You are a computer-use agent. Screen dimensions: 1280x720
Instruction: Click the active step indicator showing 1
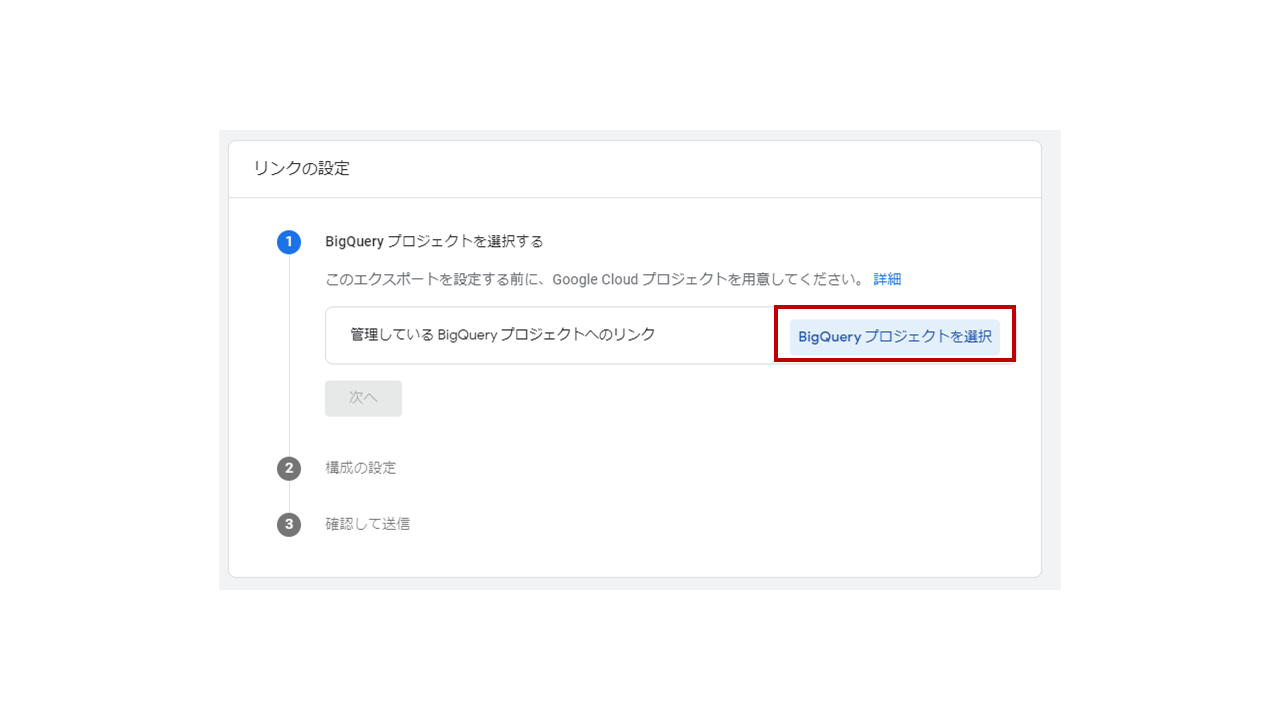(x=289, y=242)
